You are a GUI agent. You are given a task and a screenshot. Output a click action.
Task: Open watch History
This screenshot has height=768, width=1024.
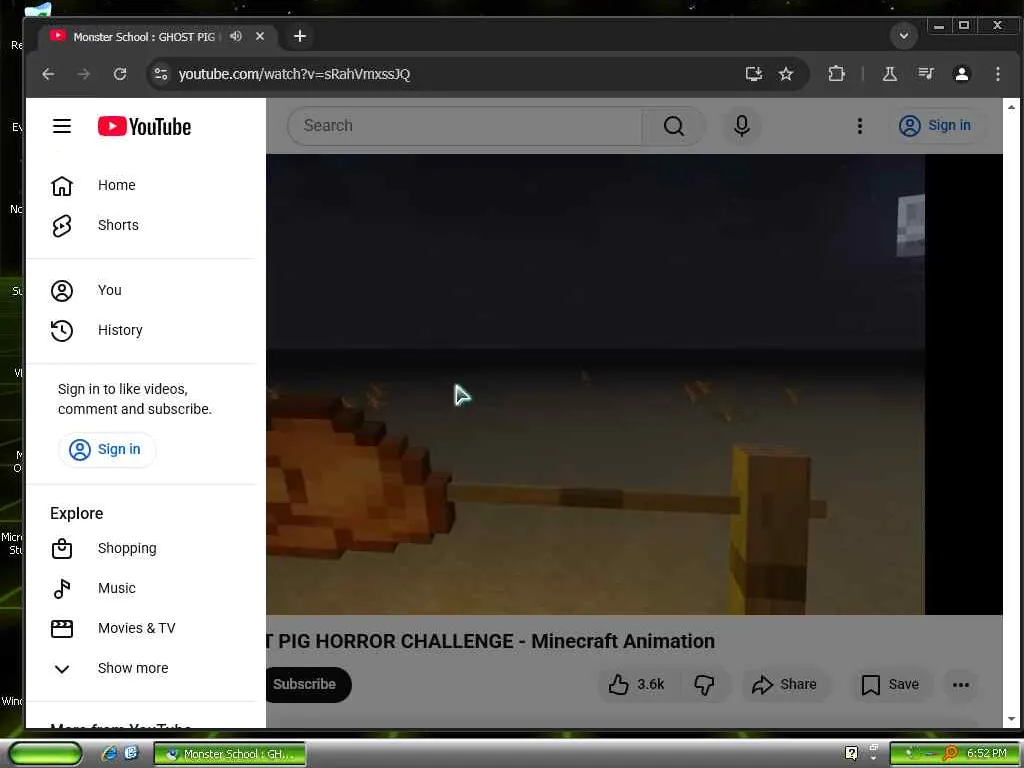145,330
